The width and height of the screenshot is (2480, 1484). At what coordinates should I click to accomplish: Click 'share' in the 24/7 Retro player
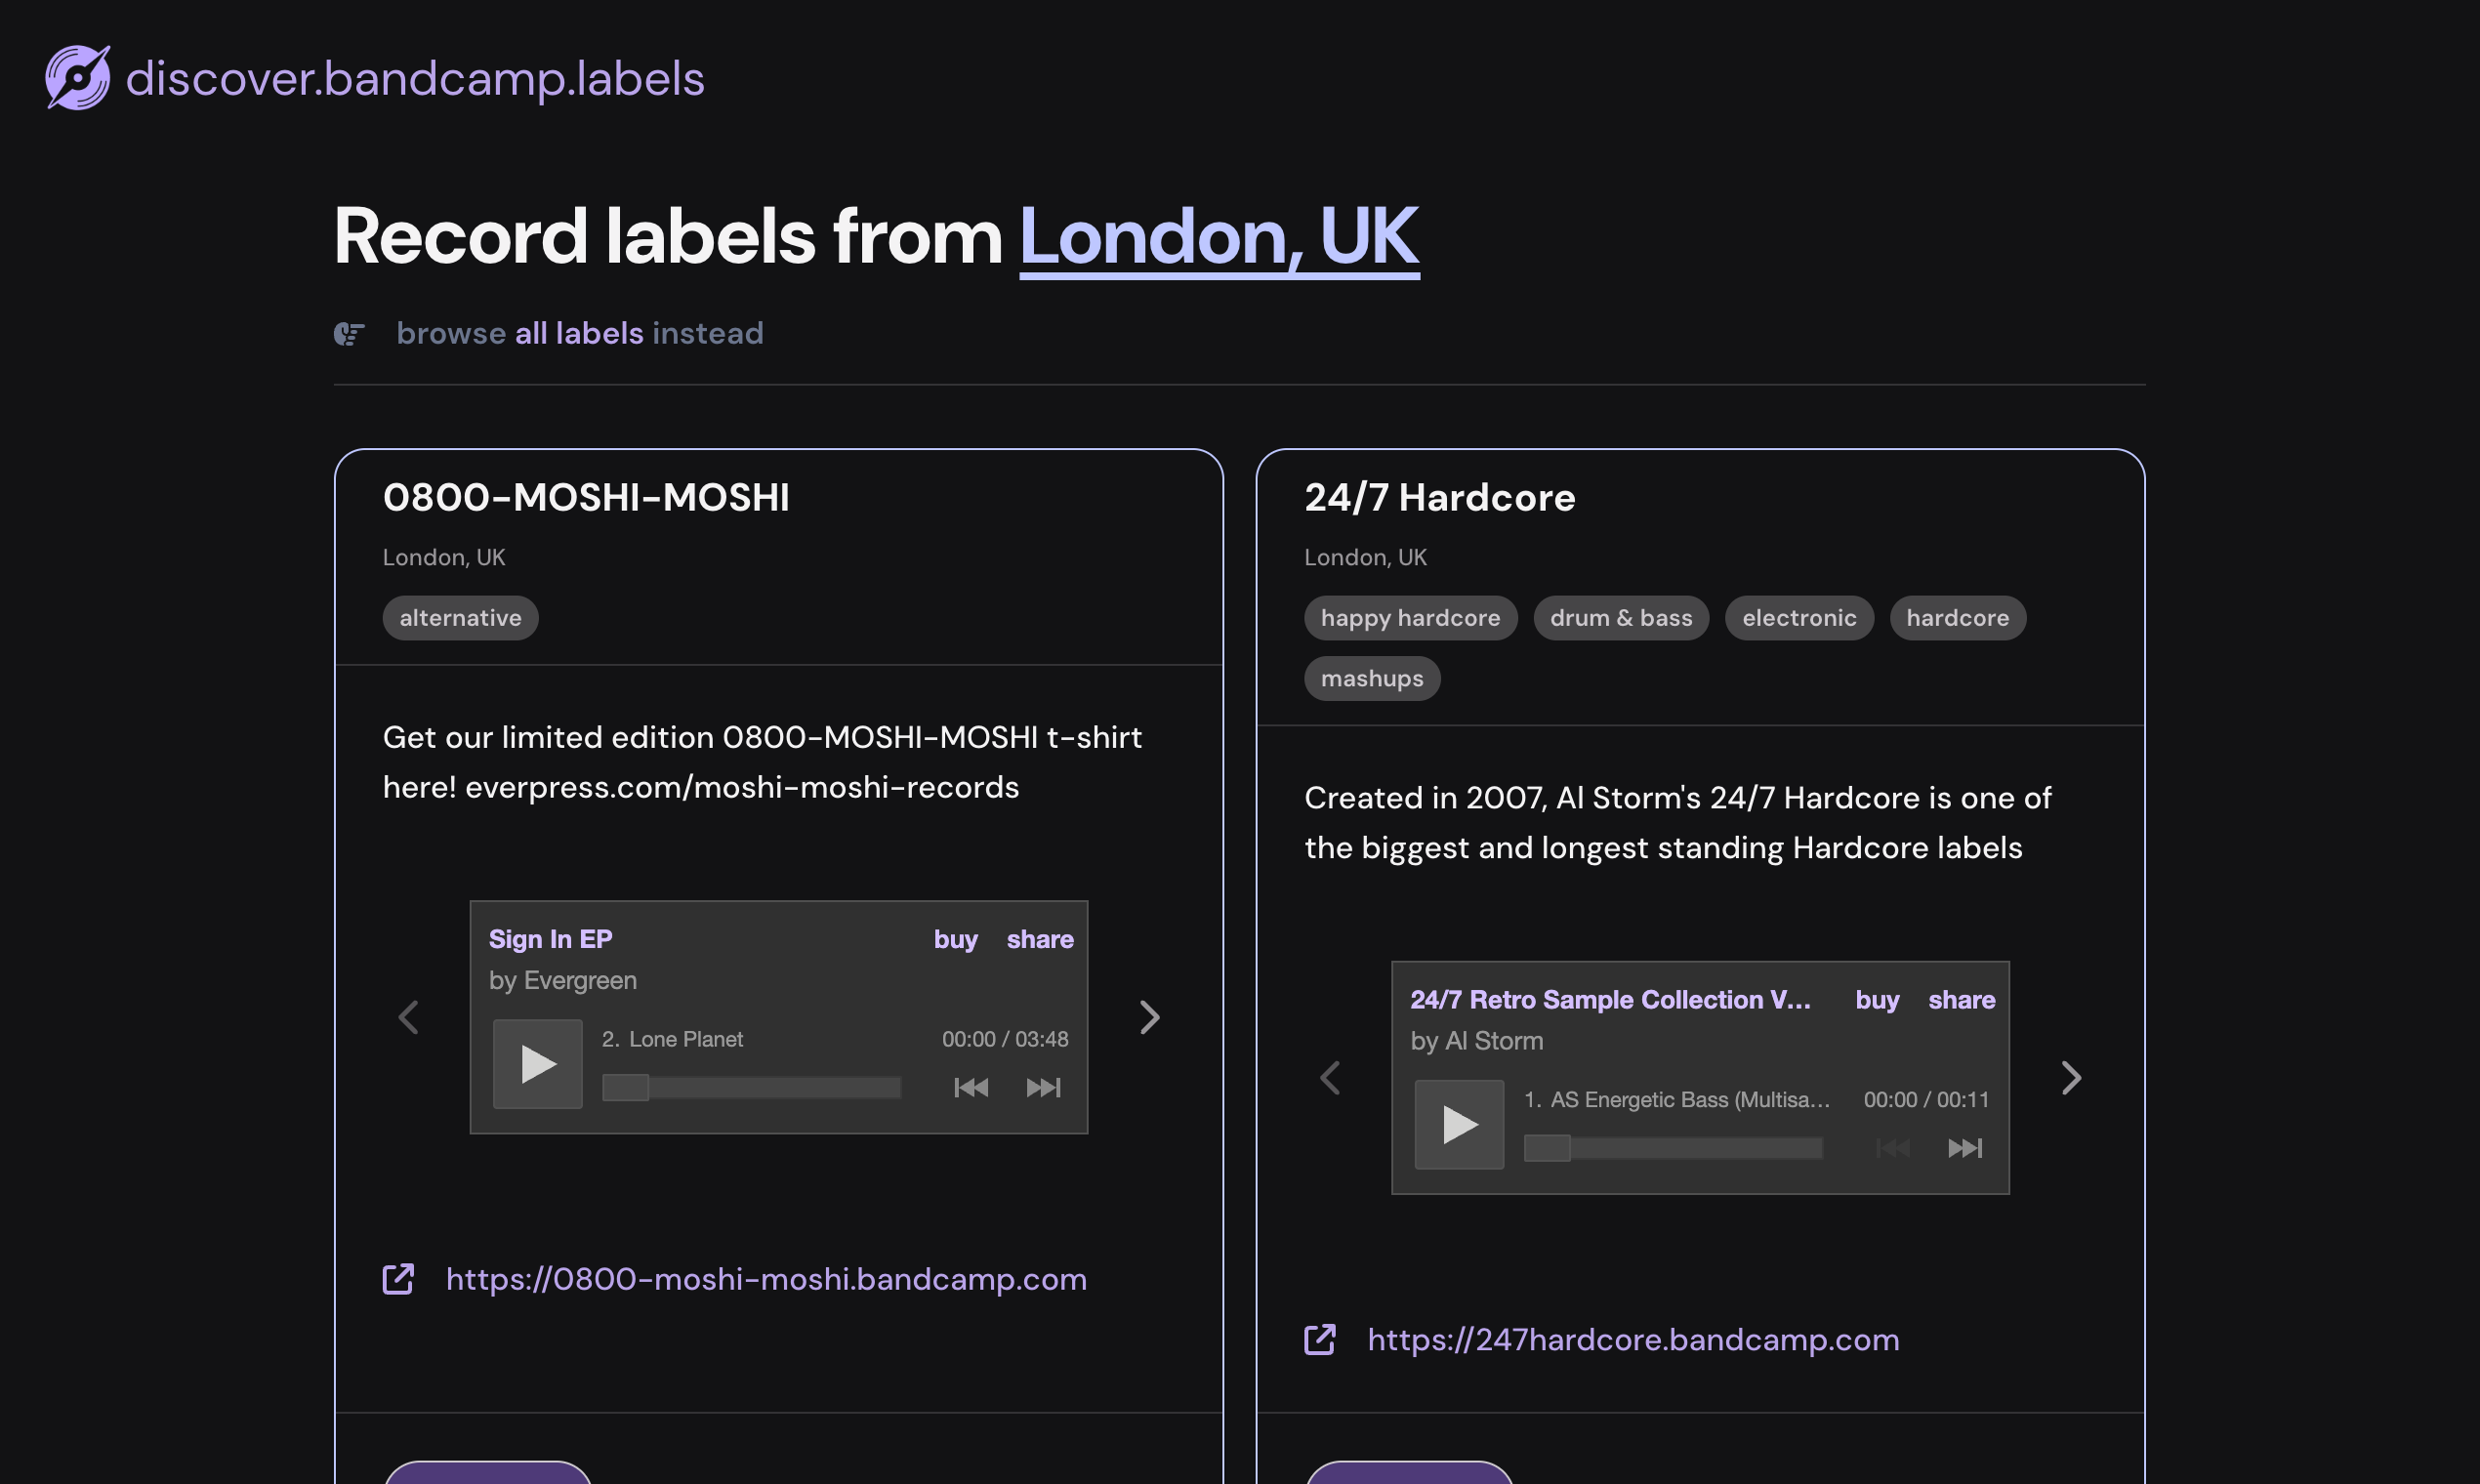(1962, 1000)
